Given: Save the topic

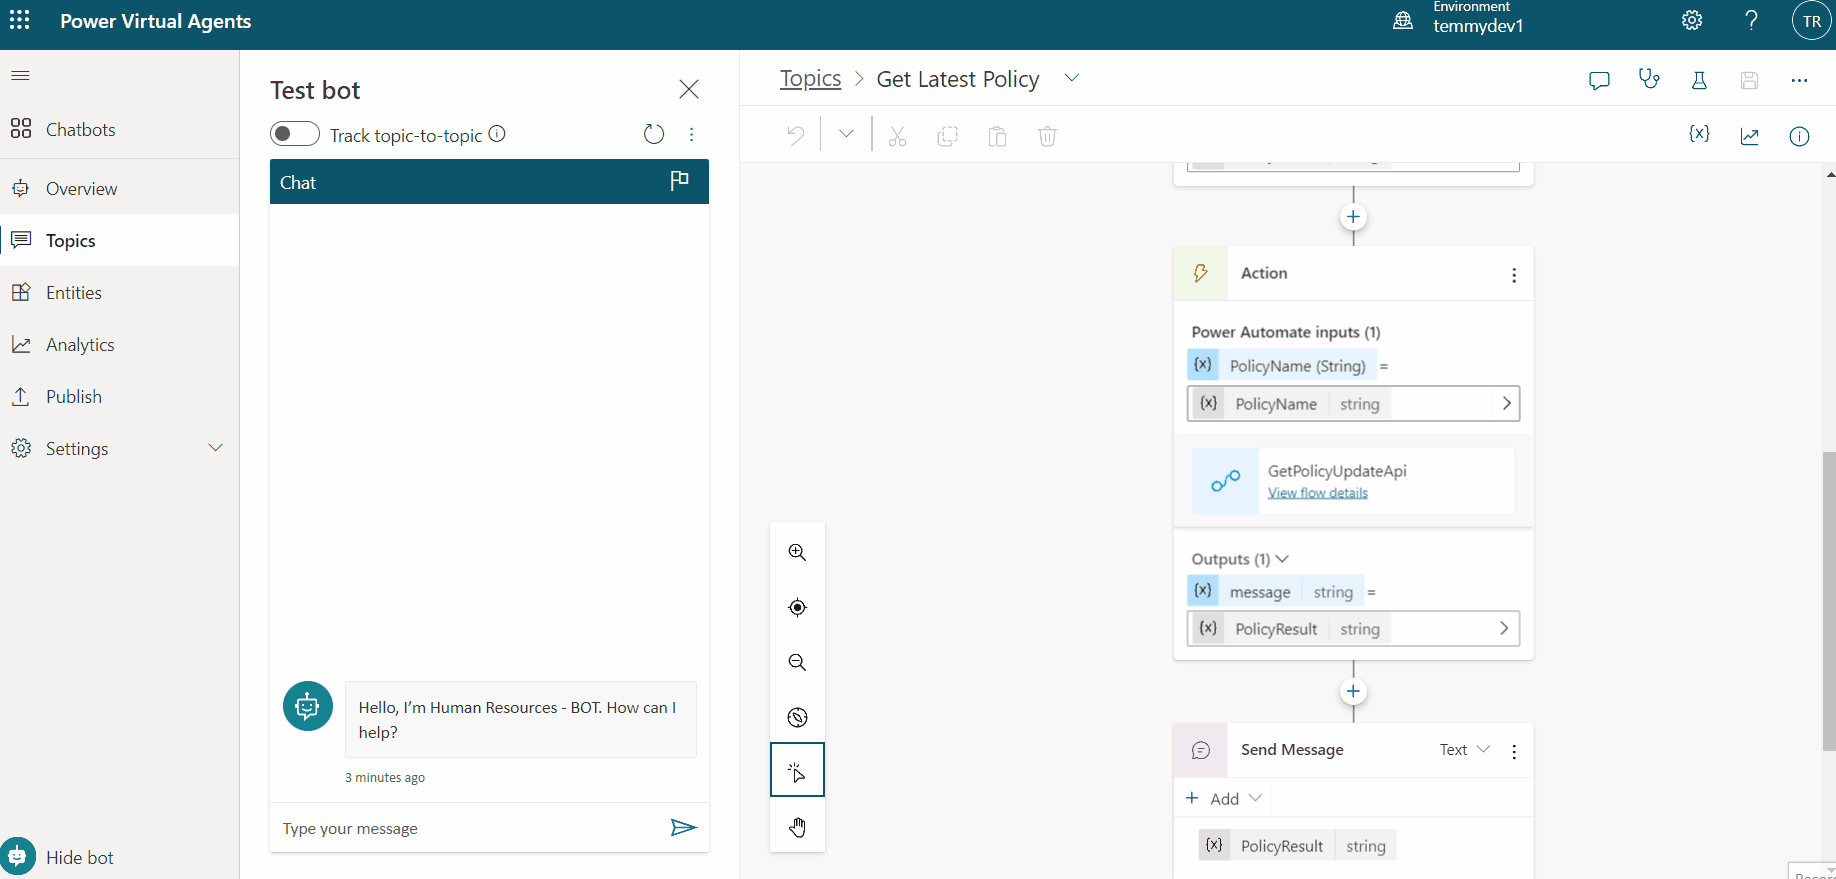Looking at the screenshot, I should coord(1749,80).
